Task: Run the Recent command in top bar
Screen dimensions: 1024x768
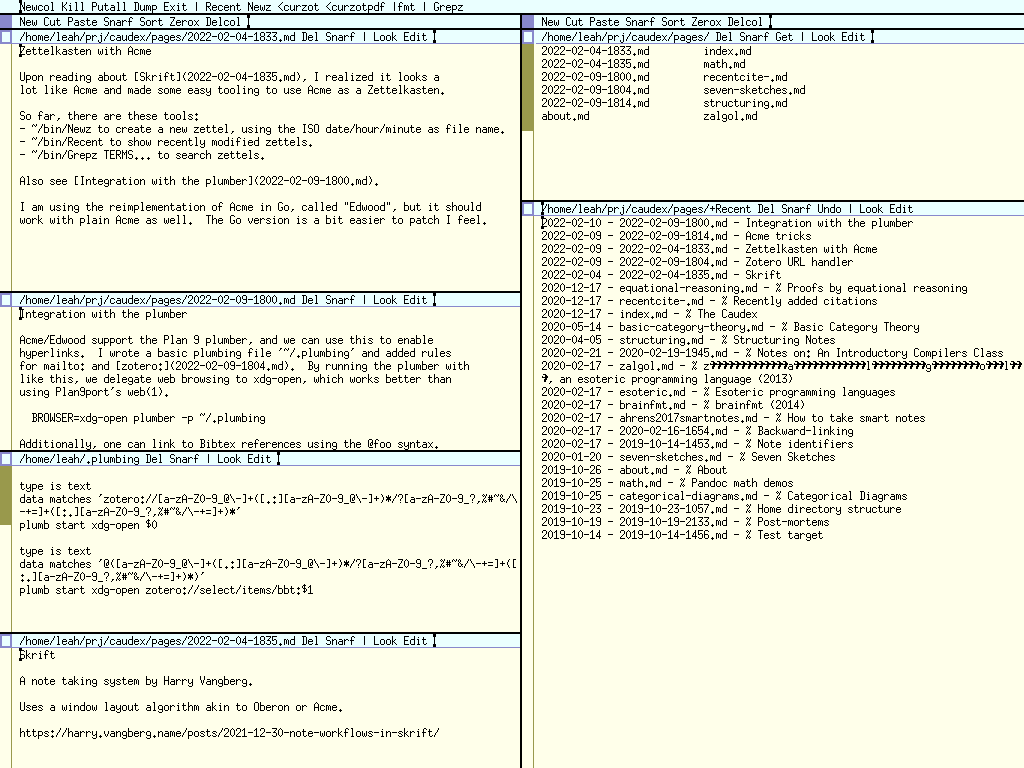Action: coord(223,7)
